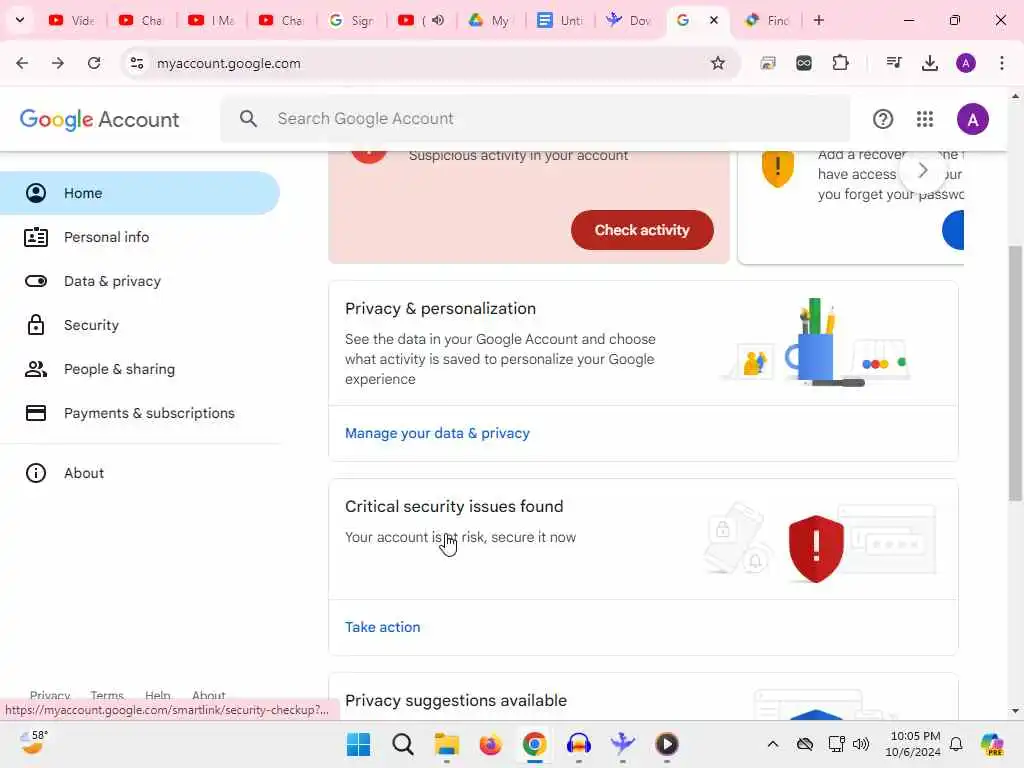Open the headphones app in taskbar

579,744
